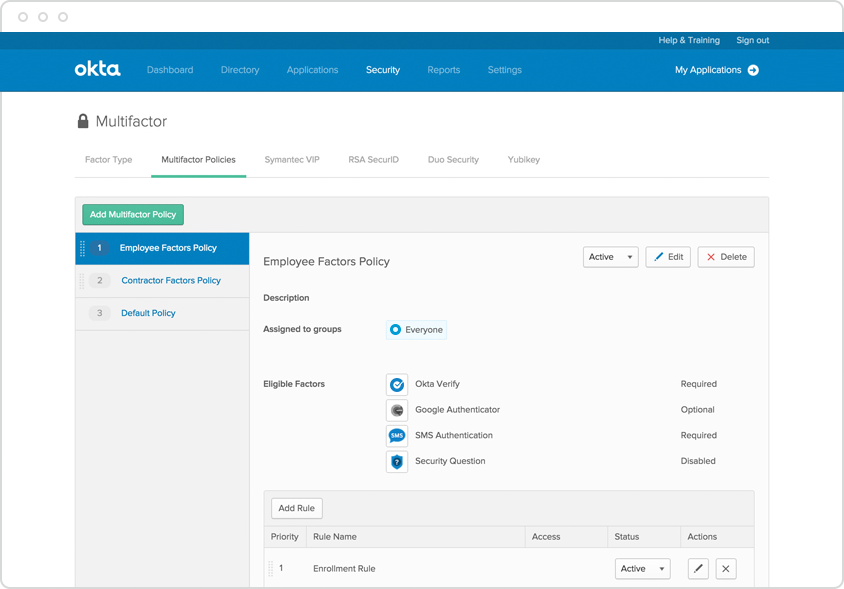This screenshot has height=589, width=844.
Task: Open the Active status dropdown for the policy
Action: point(610,257)
